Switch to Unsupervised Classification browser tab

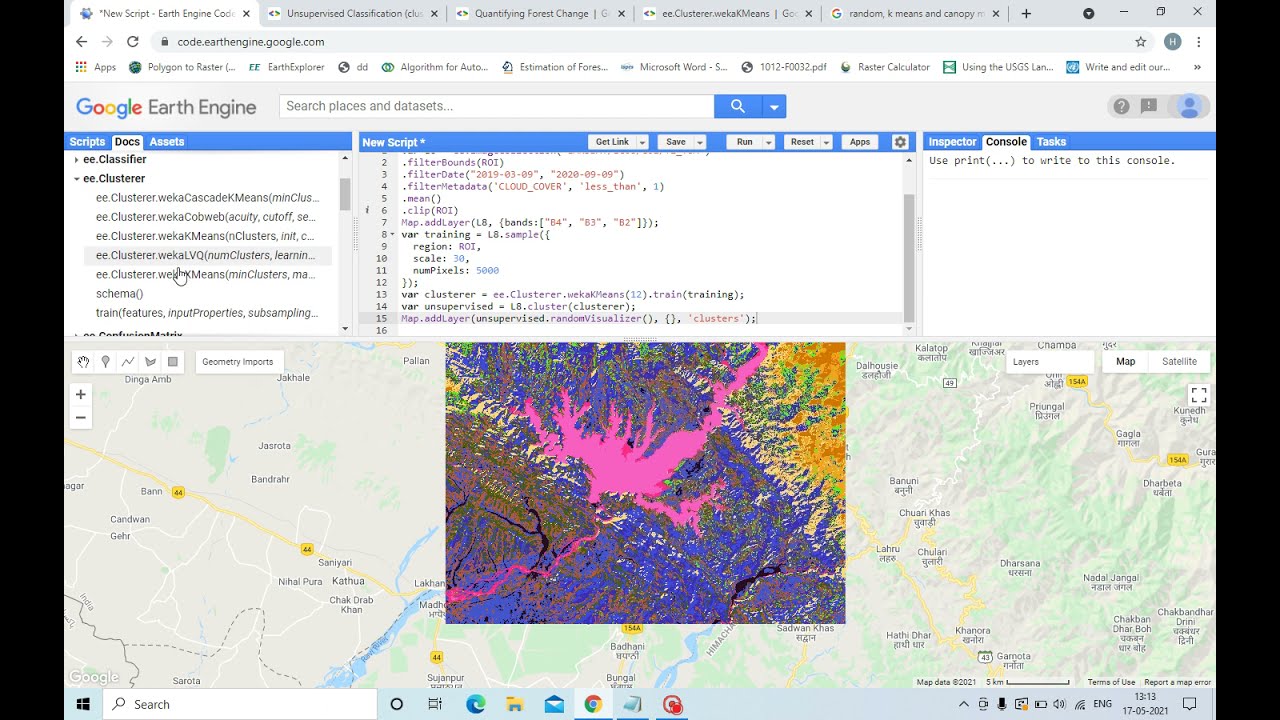(x=353, y=14)
